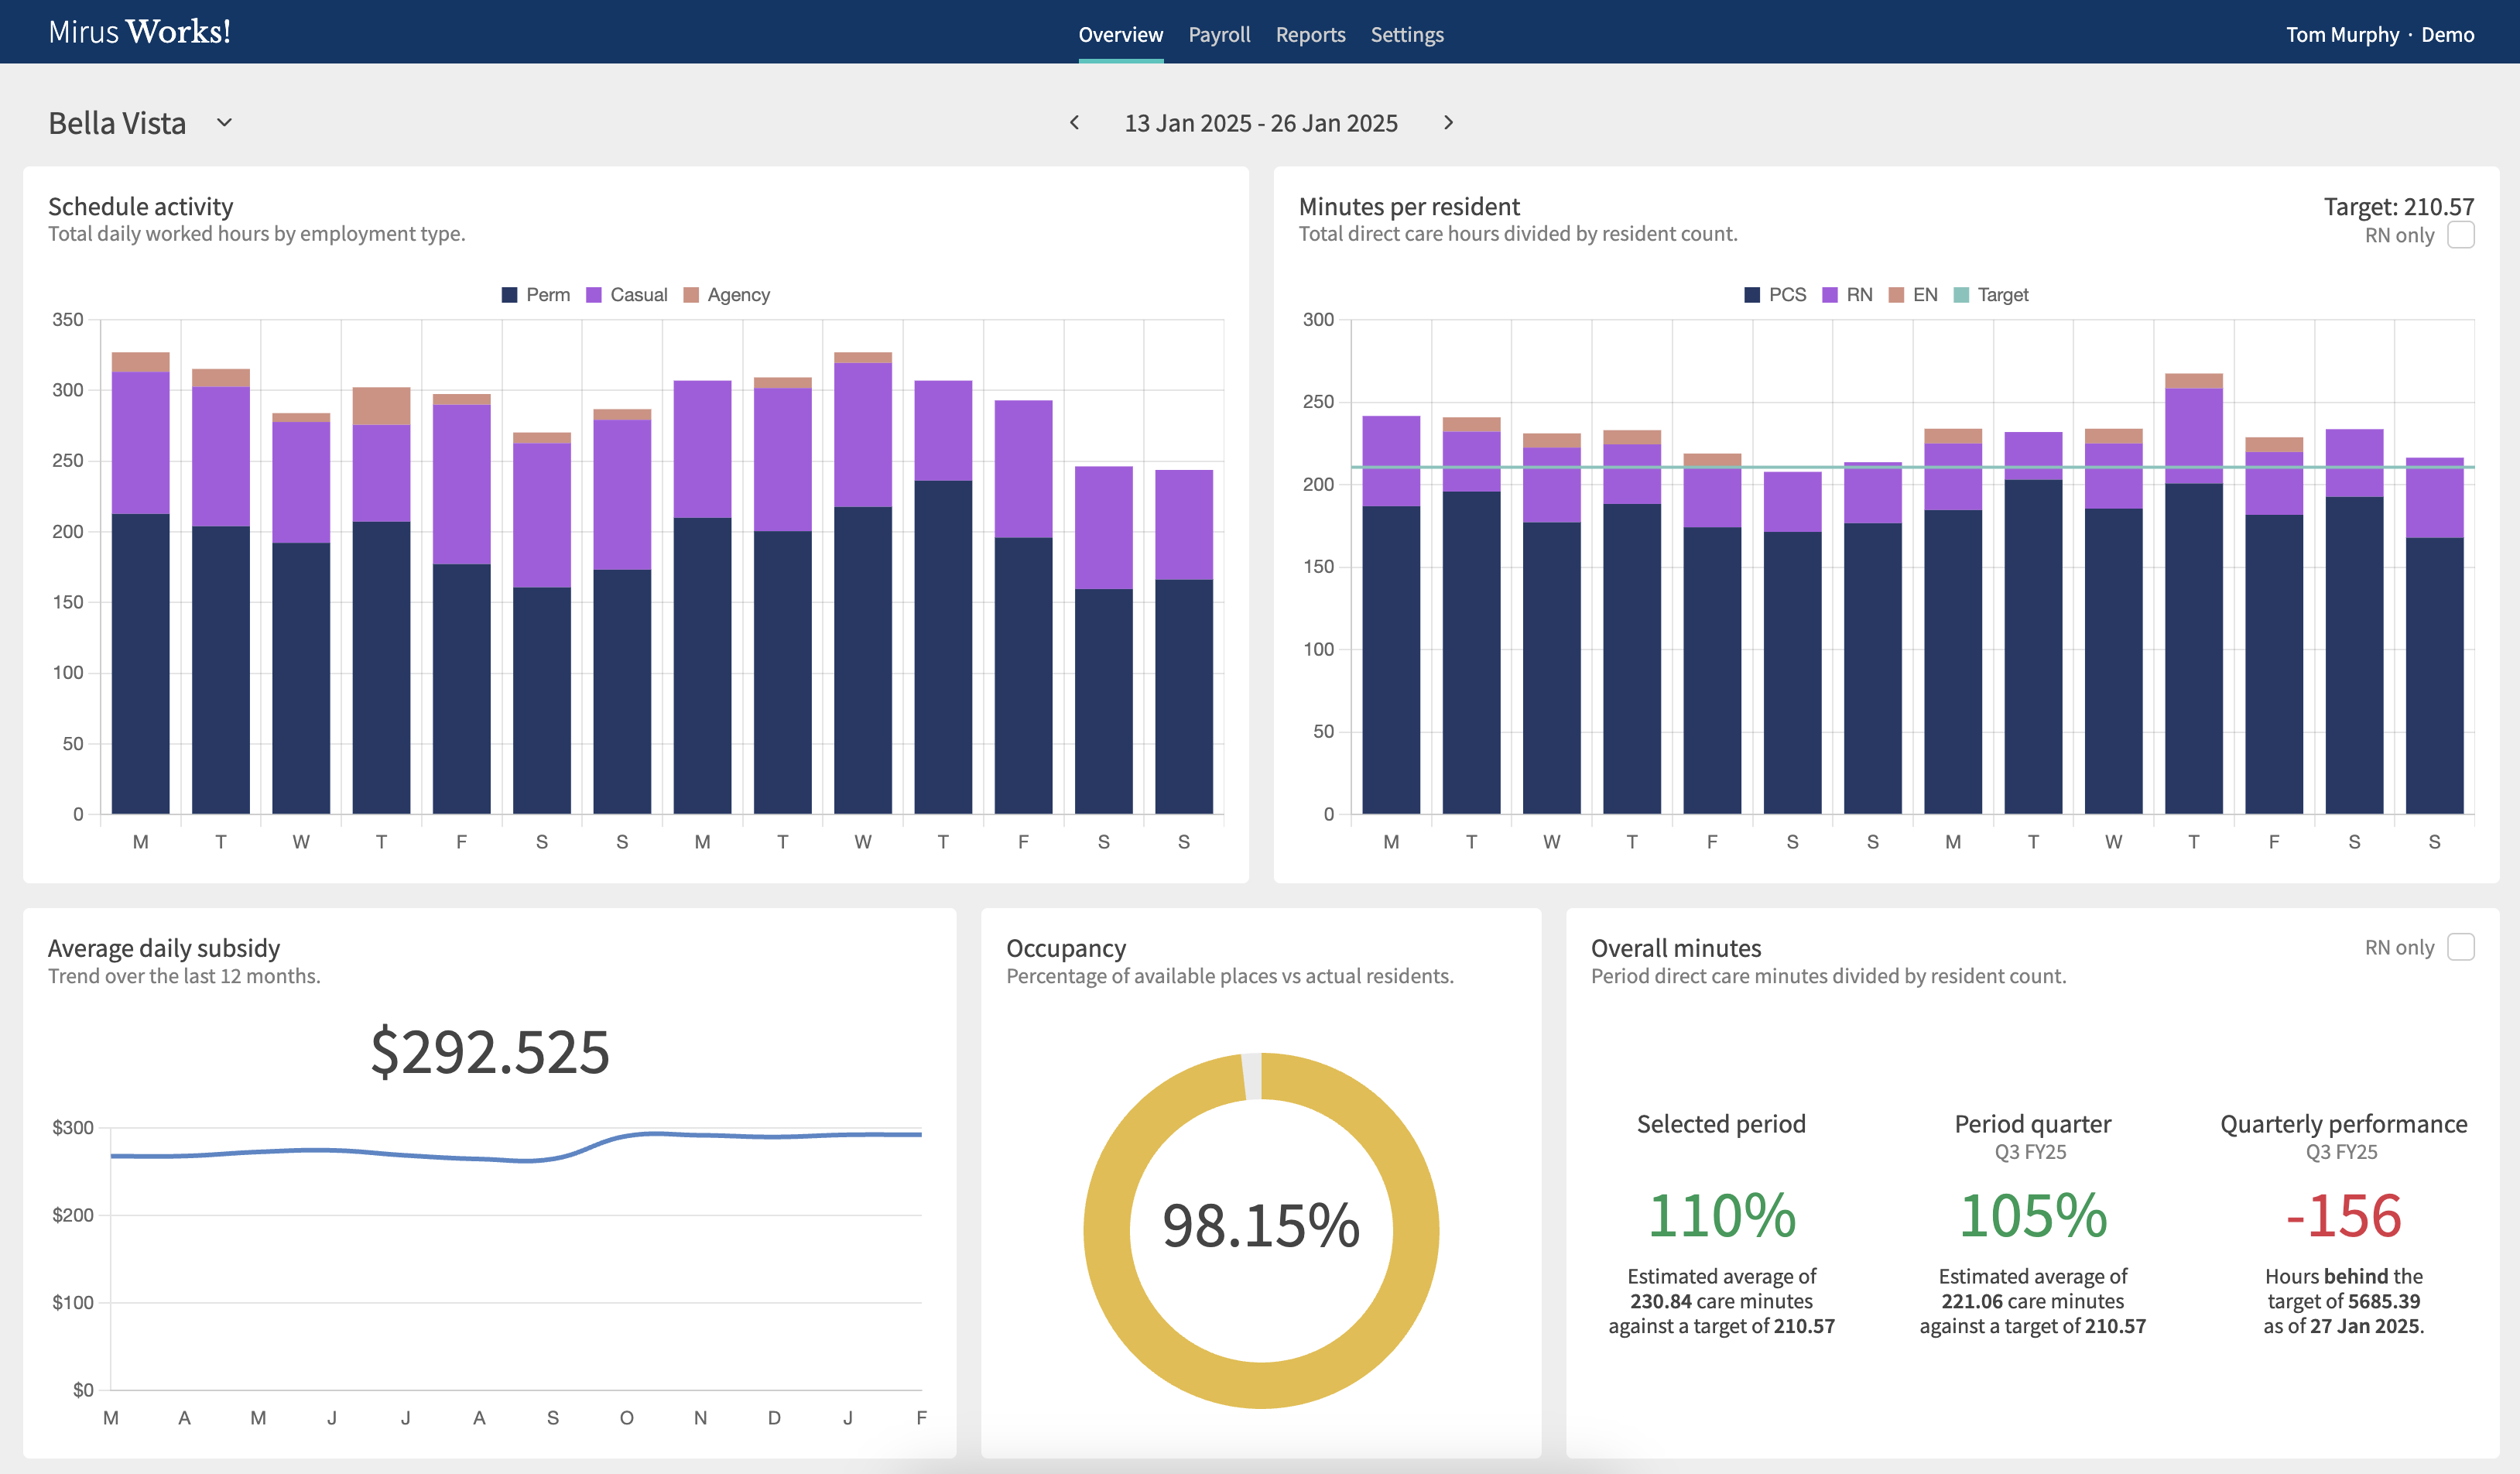
Task: Select the Bella Vista facility name
Action: pos(117,123)
